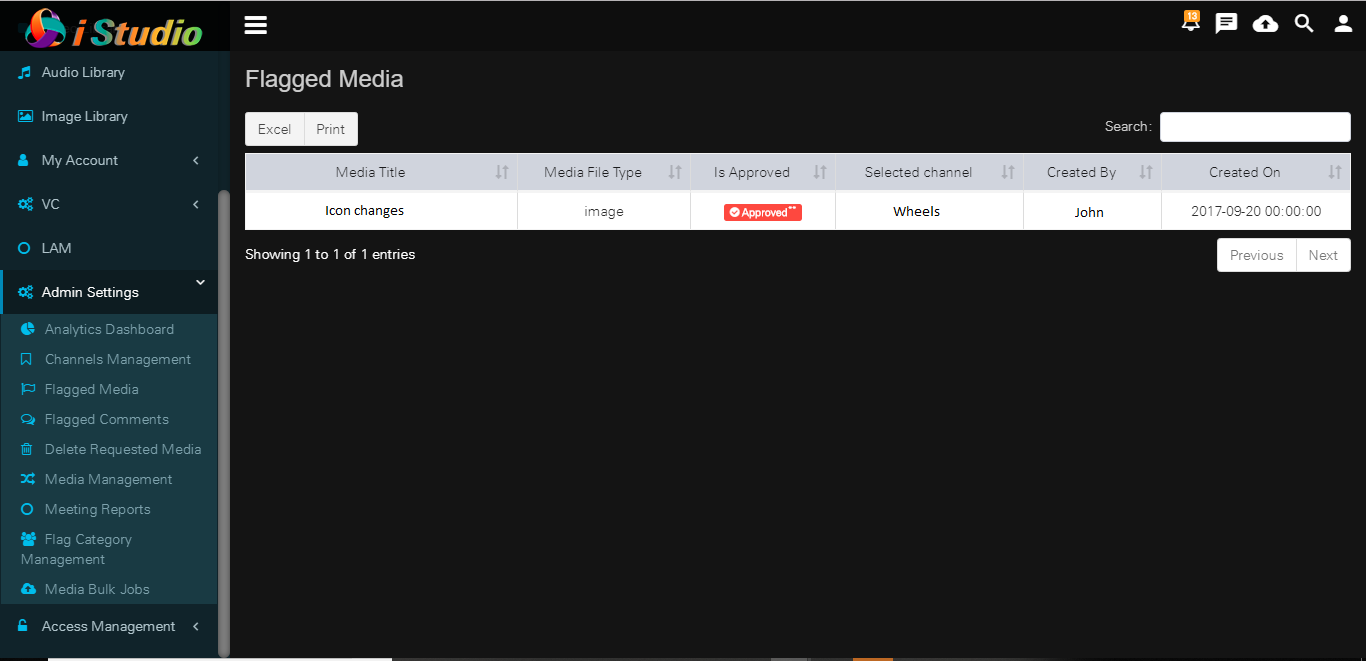Sort by Is Approved column arrows

(820, 172)
